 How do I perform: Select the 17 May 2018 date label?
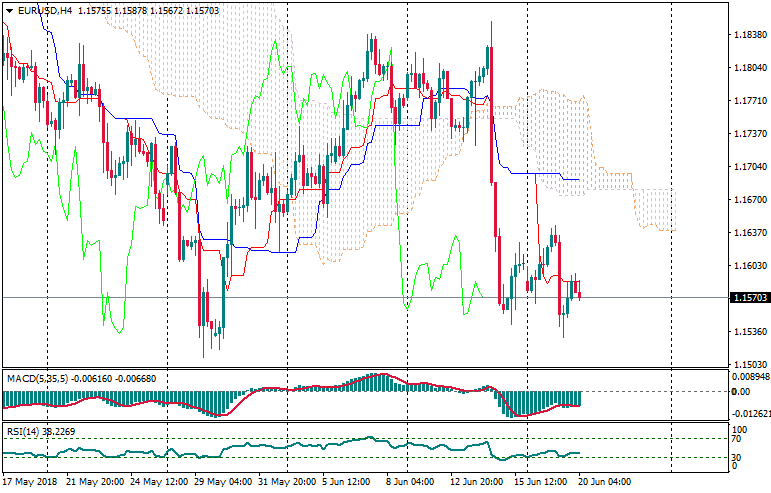point(30,482)
